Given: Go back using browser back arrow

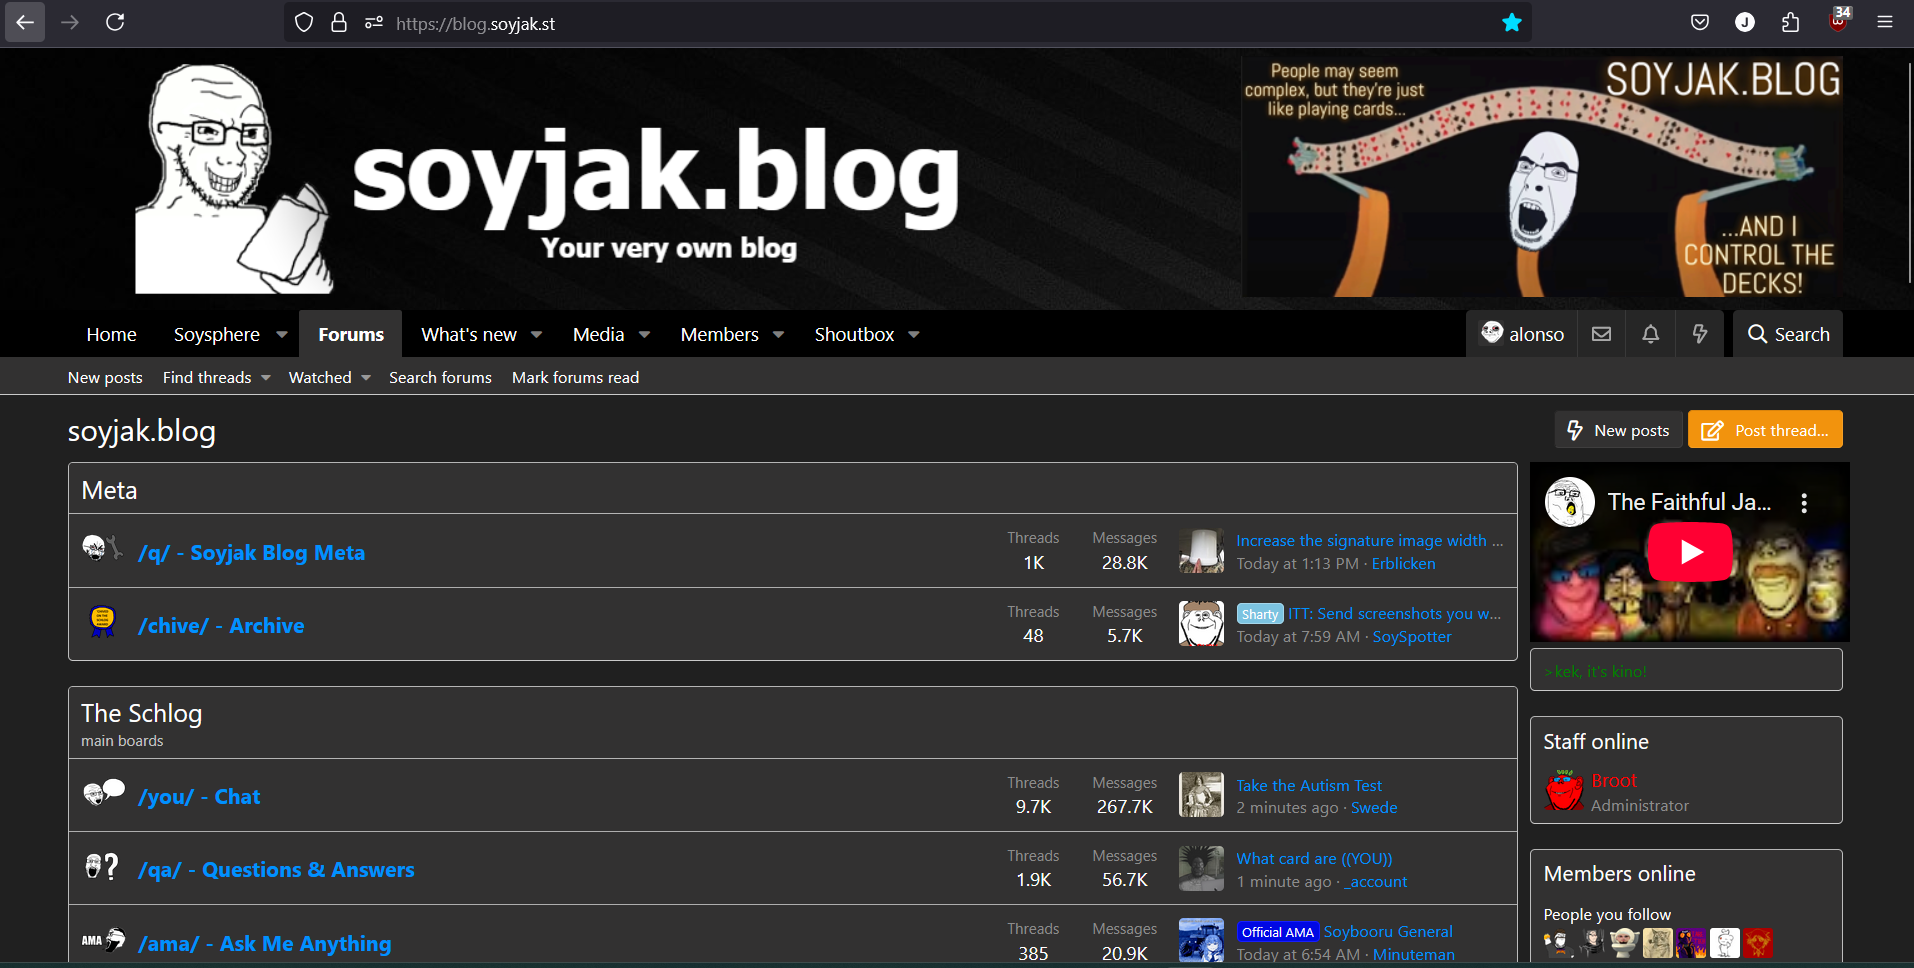Looking at the screenshot, I should pos(25,22).
